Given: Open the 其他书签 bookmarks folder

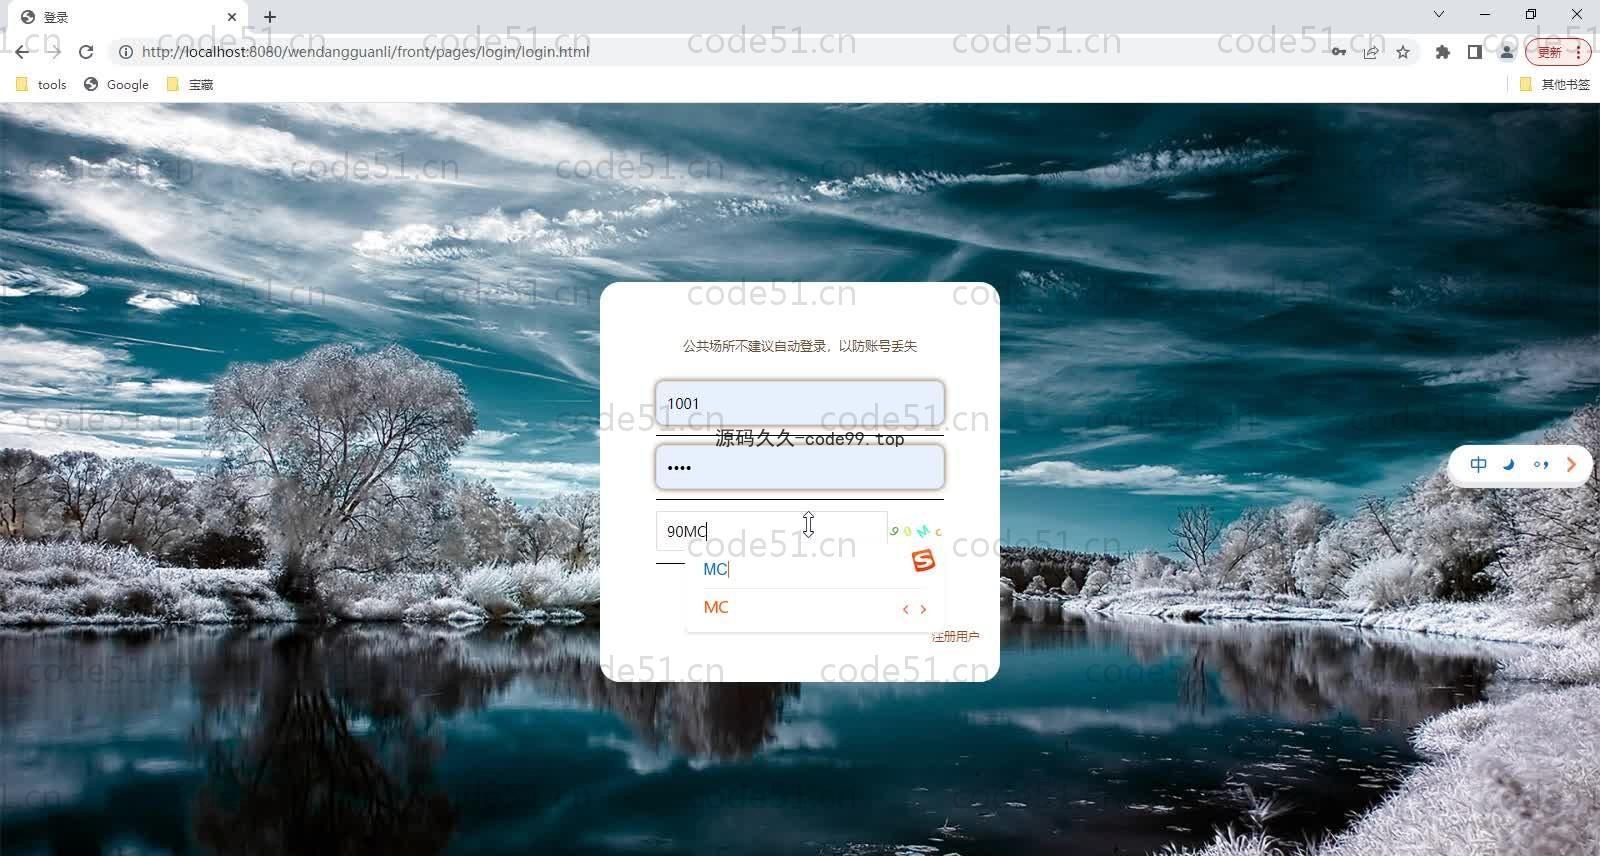Looking at the screenshot, I should point(1554,85).
